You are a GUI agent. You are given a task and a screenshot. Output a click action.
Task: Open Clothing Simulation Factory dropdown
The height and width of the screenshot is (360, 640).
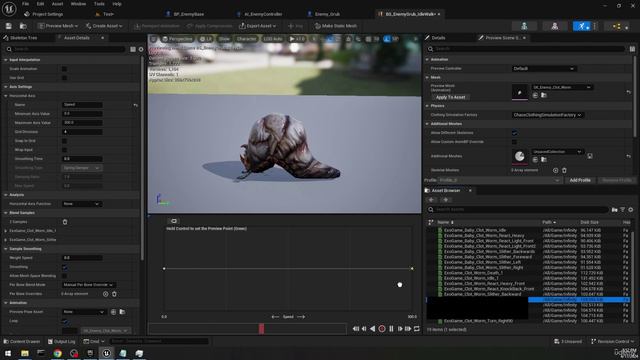[x=547, y=115]
